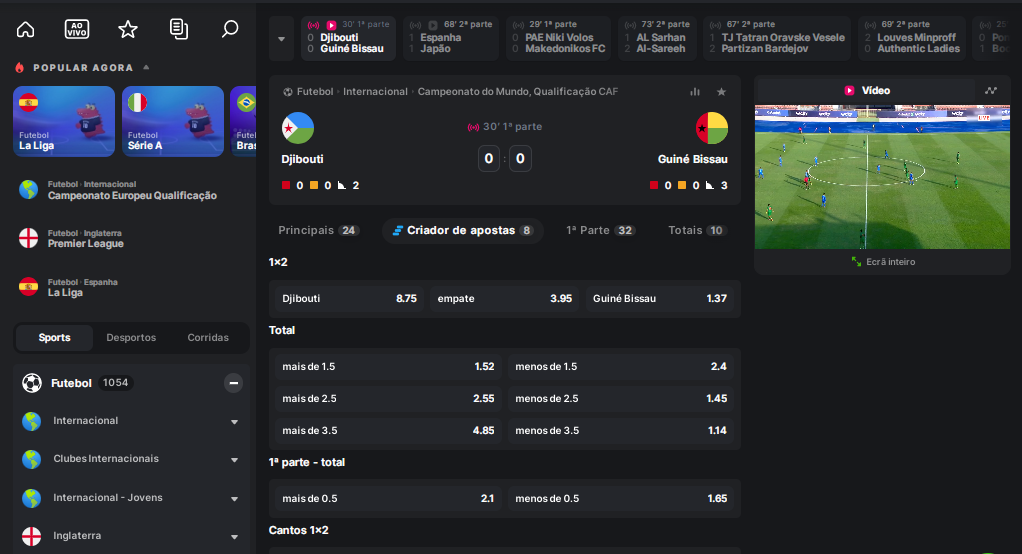The image size is (1022, 554).
Task: Add match to favorites with star
Action: click(x=722, y=92)
